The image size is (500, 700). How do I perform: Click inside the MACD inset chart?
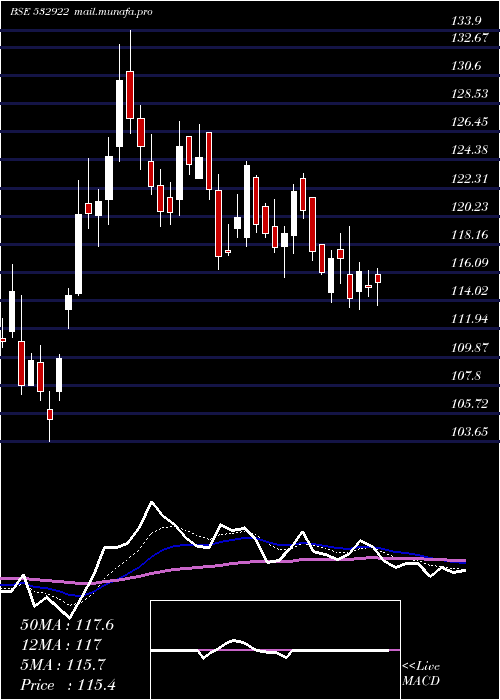(275, 650)
